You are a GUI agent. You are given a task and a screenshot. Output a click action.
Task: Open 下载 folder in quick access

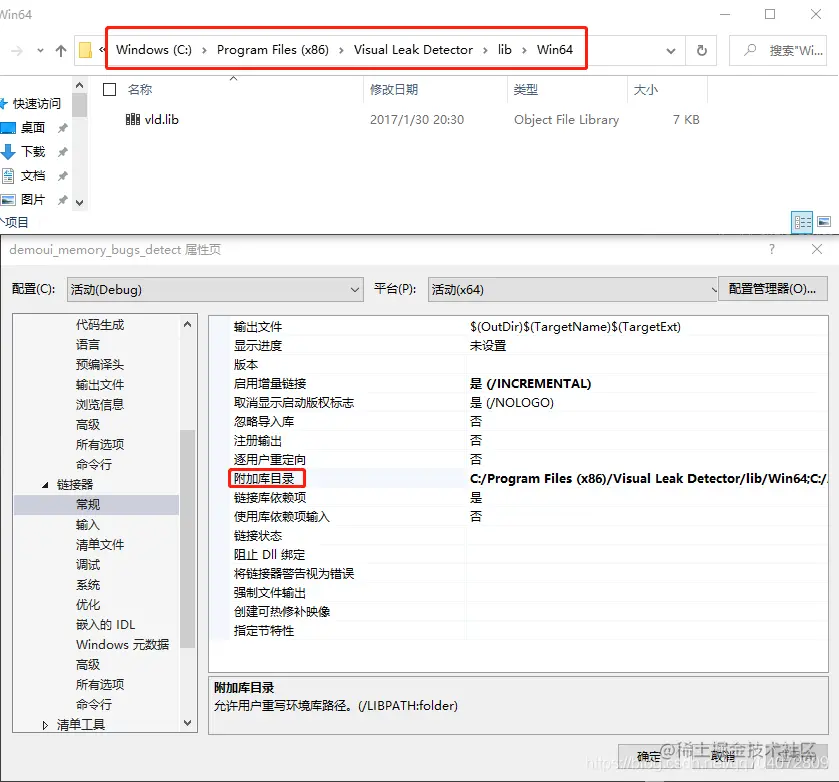[x=33, y=151]
